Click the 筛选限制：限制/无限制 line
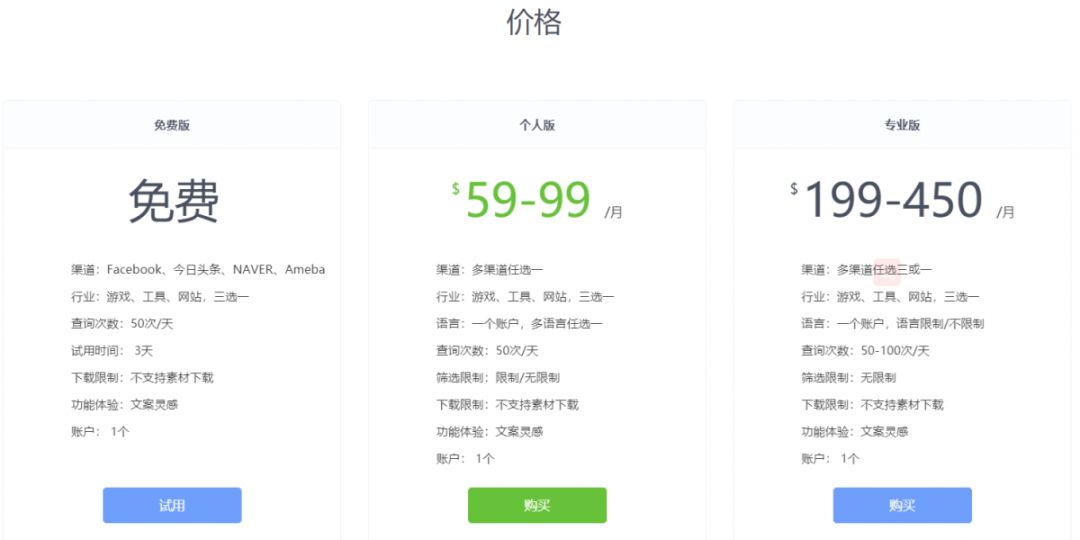Viewport: 1080px width, 540px height. click(498, 378)
